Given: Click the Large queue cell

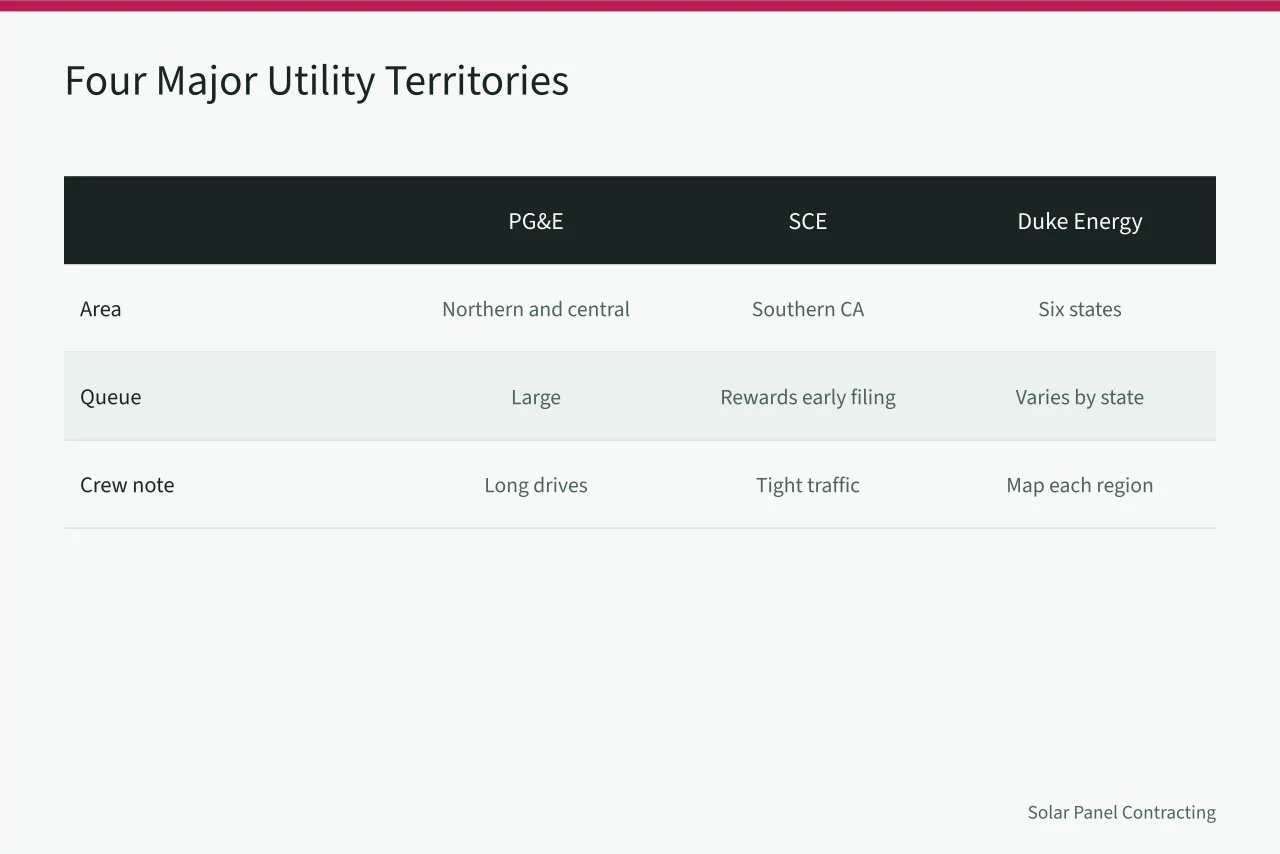Looking at the screenshot, I should coord(536,398).
